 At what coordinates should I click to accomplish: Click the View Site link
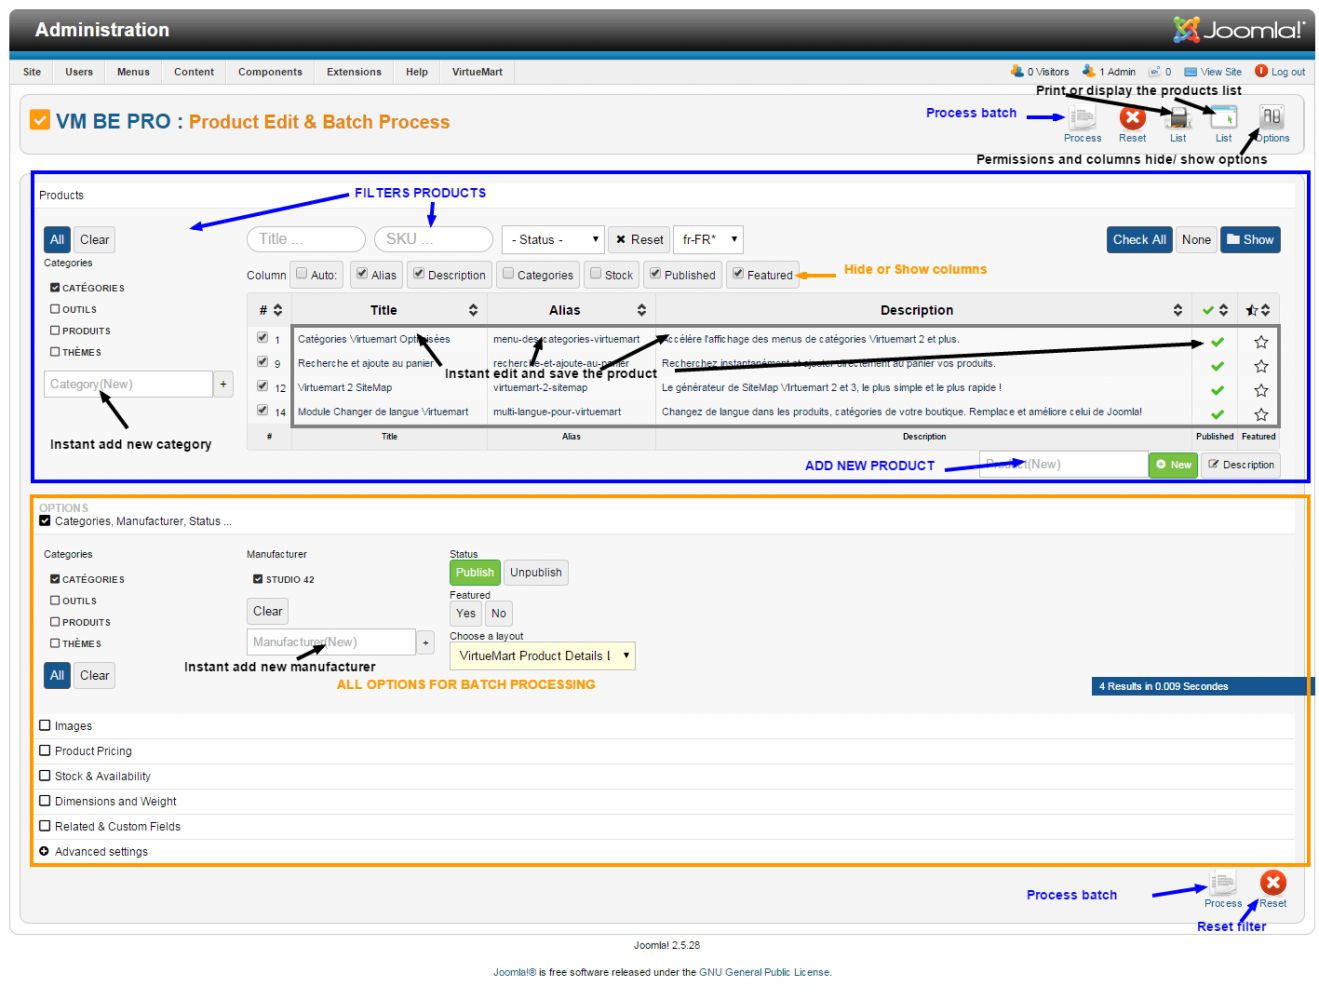pyautogui.click(x=1213, y=72)
